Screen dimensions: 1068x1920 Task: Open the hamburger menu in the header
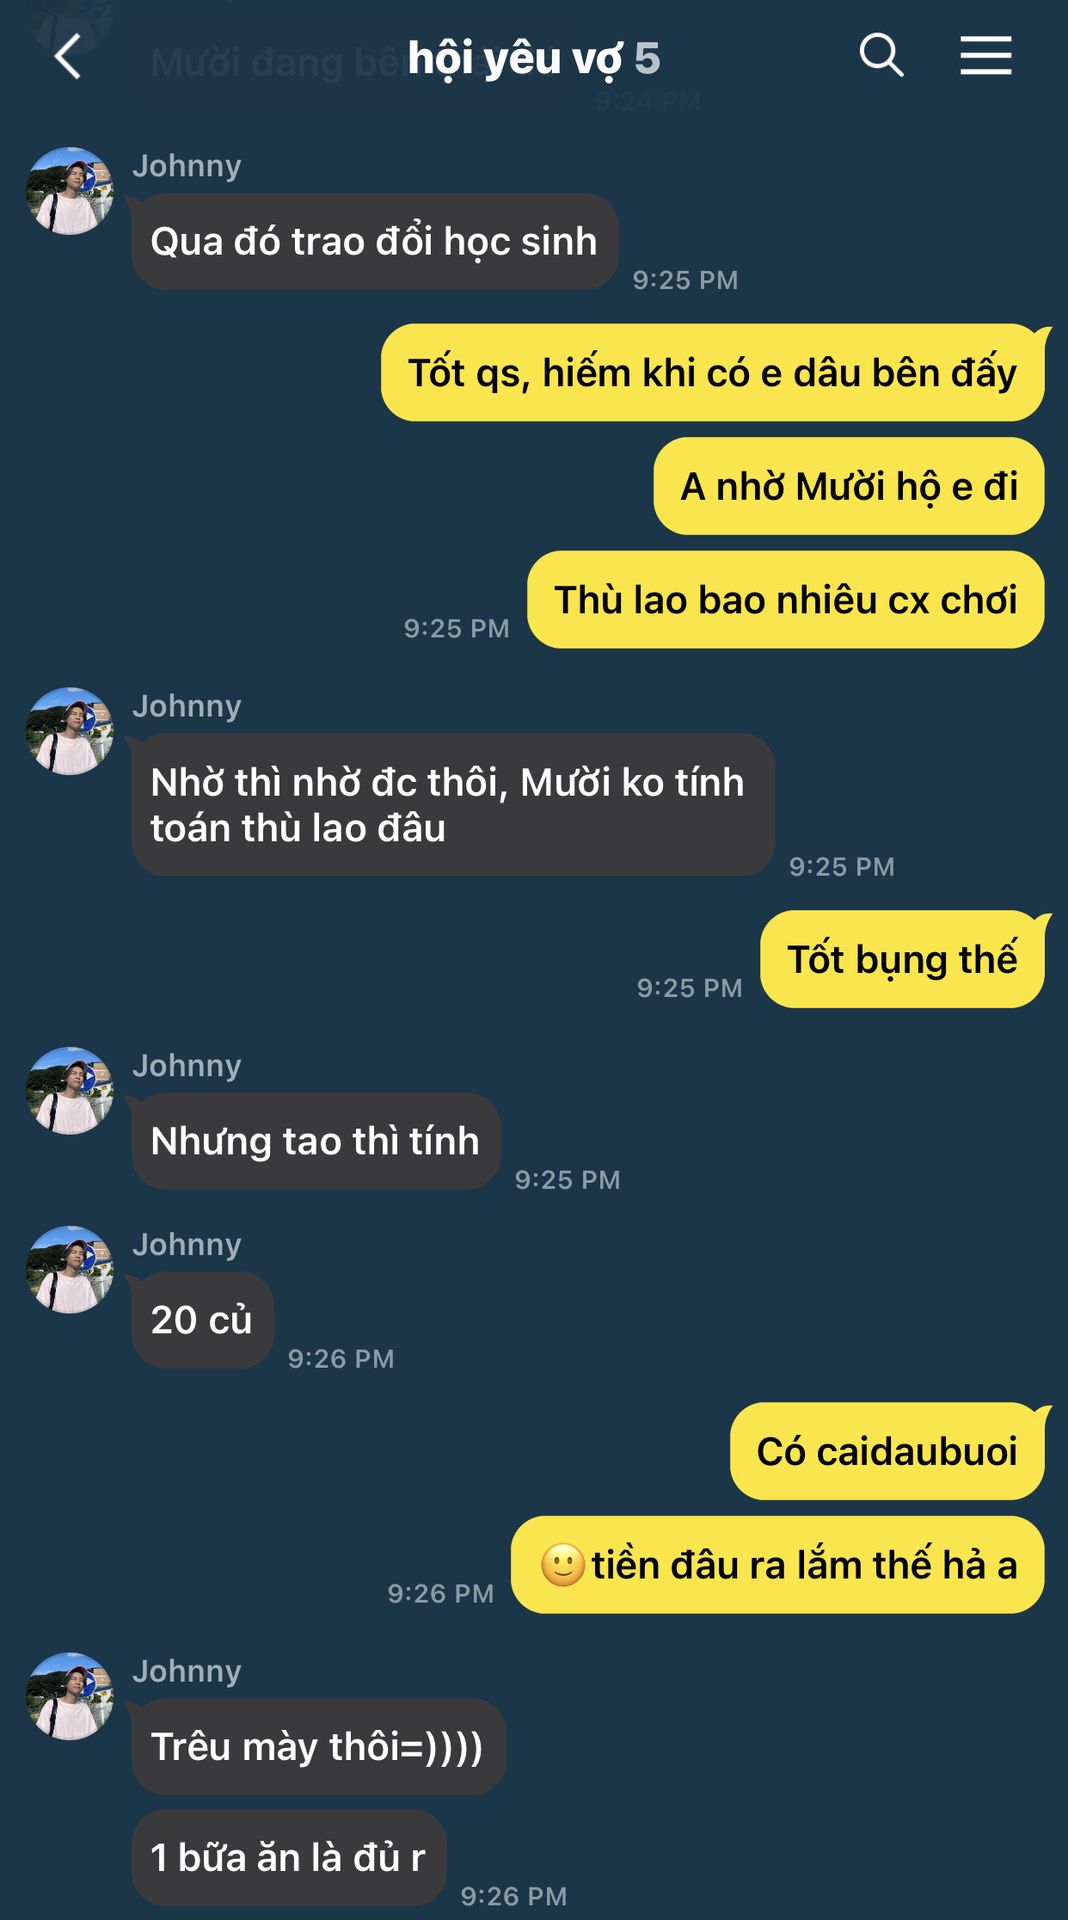[986, 55]
